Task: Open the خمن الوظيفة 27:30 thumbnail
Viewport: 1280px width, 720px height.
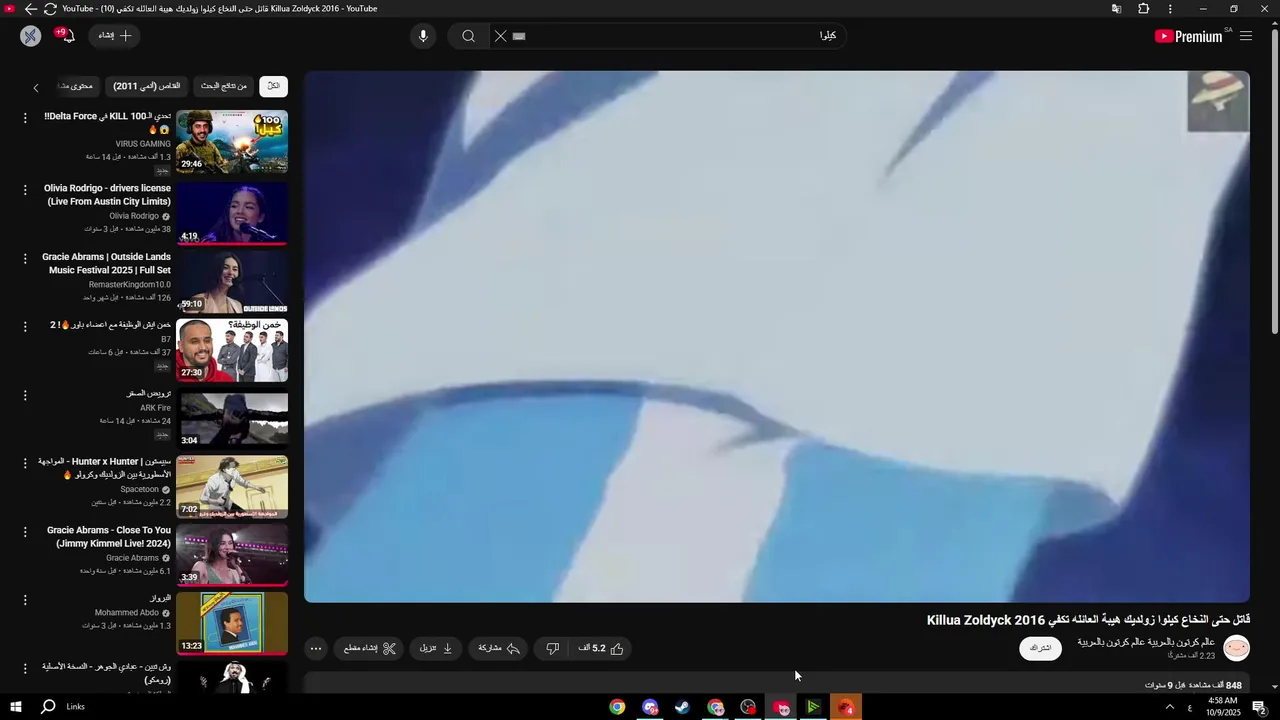Action: (x=232, y=350)
